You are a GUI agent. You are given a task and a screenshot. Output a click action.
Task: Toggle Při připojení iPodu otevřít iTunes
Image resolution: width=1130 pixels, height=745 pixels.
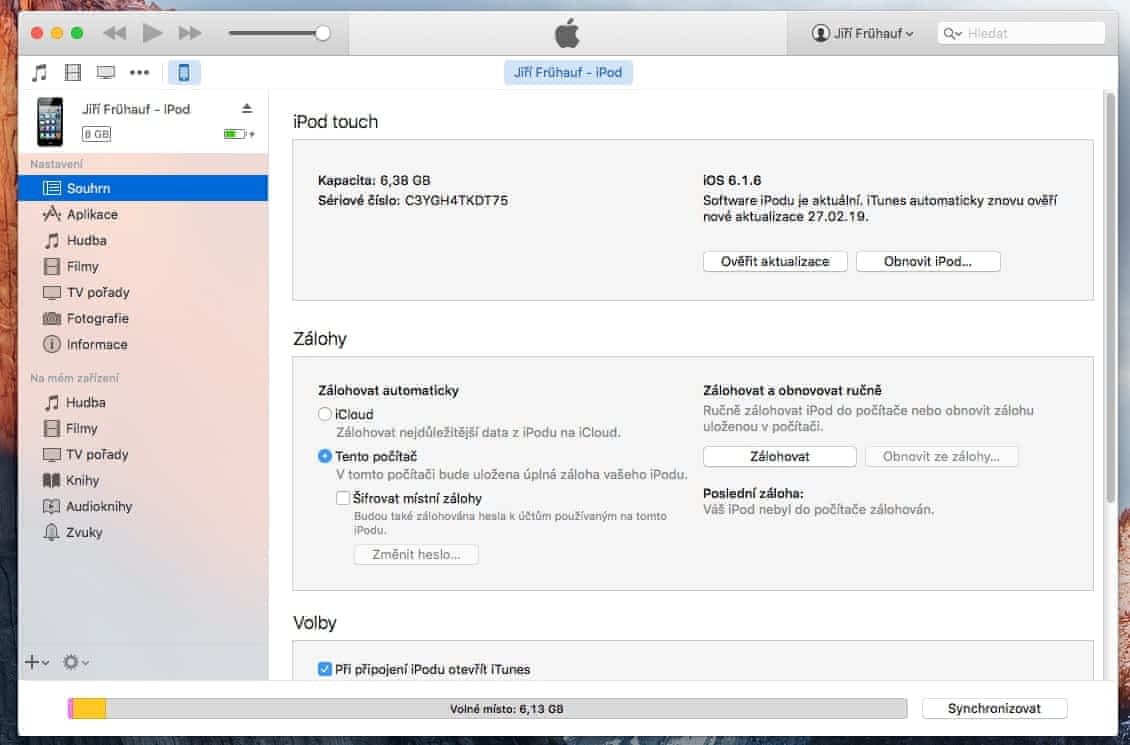325,669
